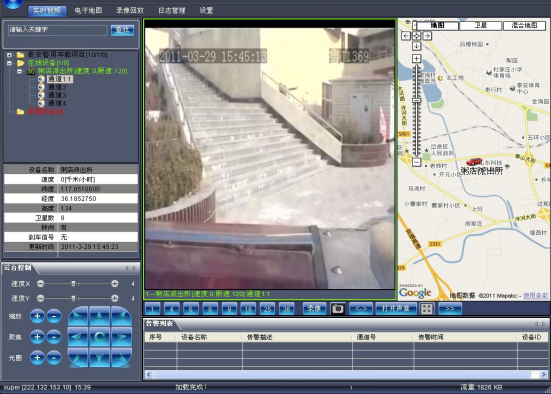Zoom out map with minus icon
Viewport: 551px width, 394px height.
click(416, 162)
